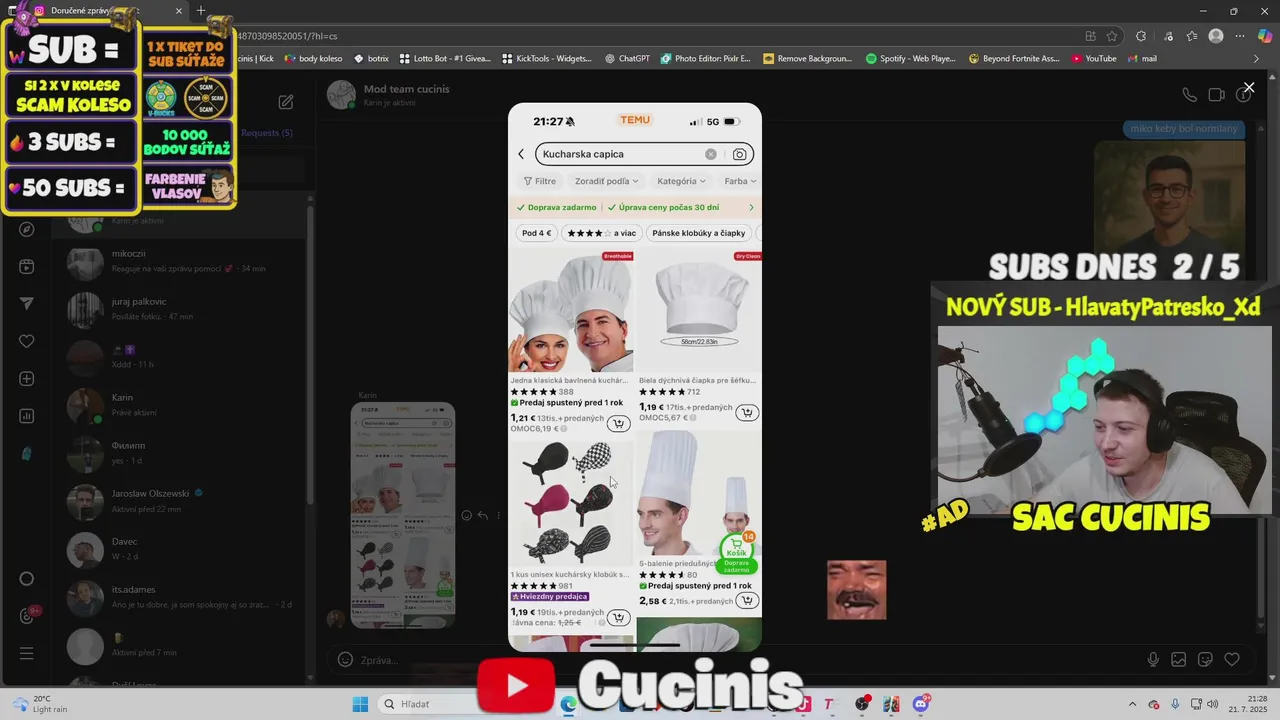Viewport: 1280px width, 720px height.
Task: Open the mikoczii conversation
Action: 183,261
